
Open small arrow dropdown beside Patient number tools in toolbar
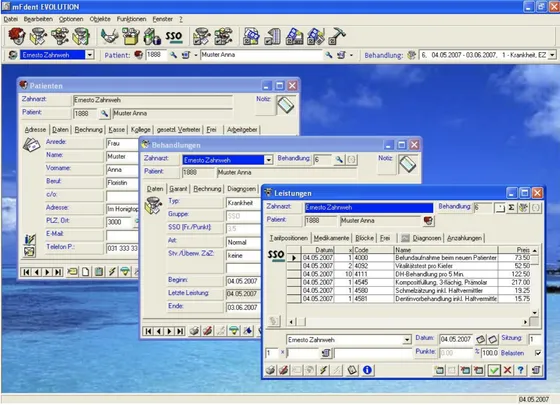(196, 55)
